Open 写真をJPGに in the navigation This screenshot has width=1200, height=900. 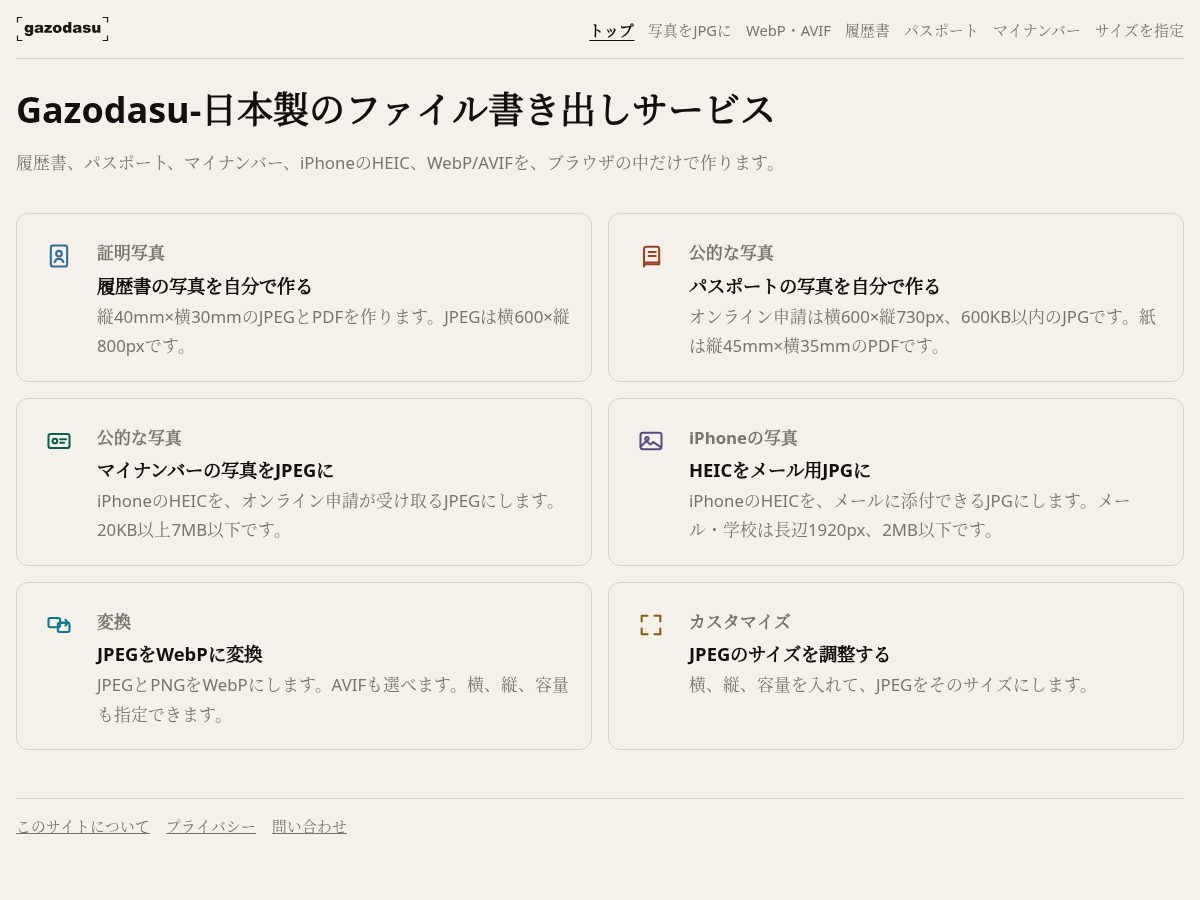(x=690, y=31)
